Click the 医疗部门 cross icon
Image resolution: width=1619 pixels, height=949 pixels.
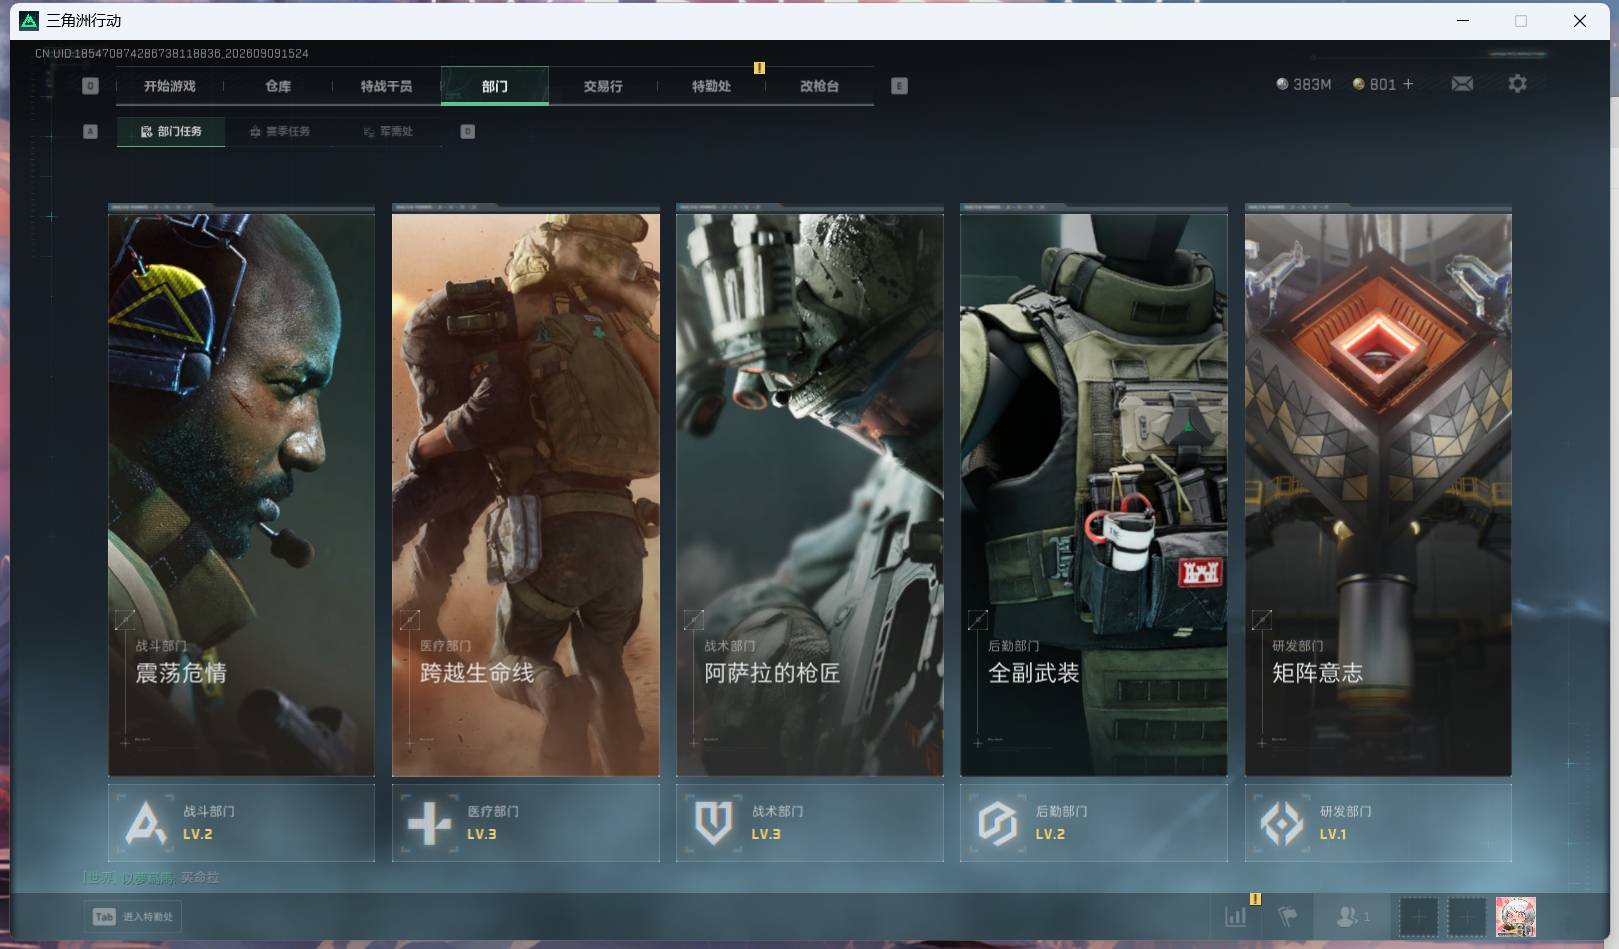[x=430, y=824]
